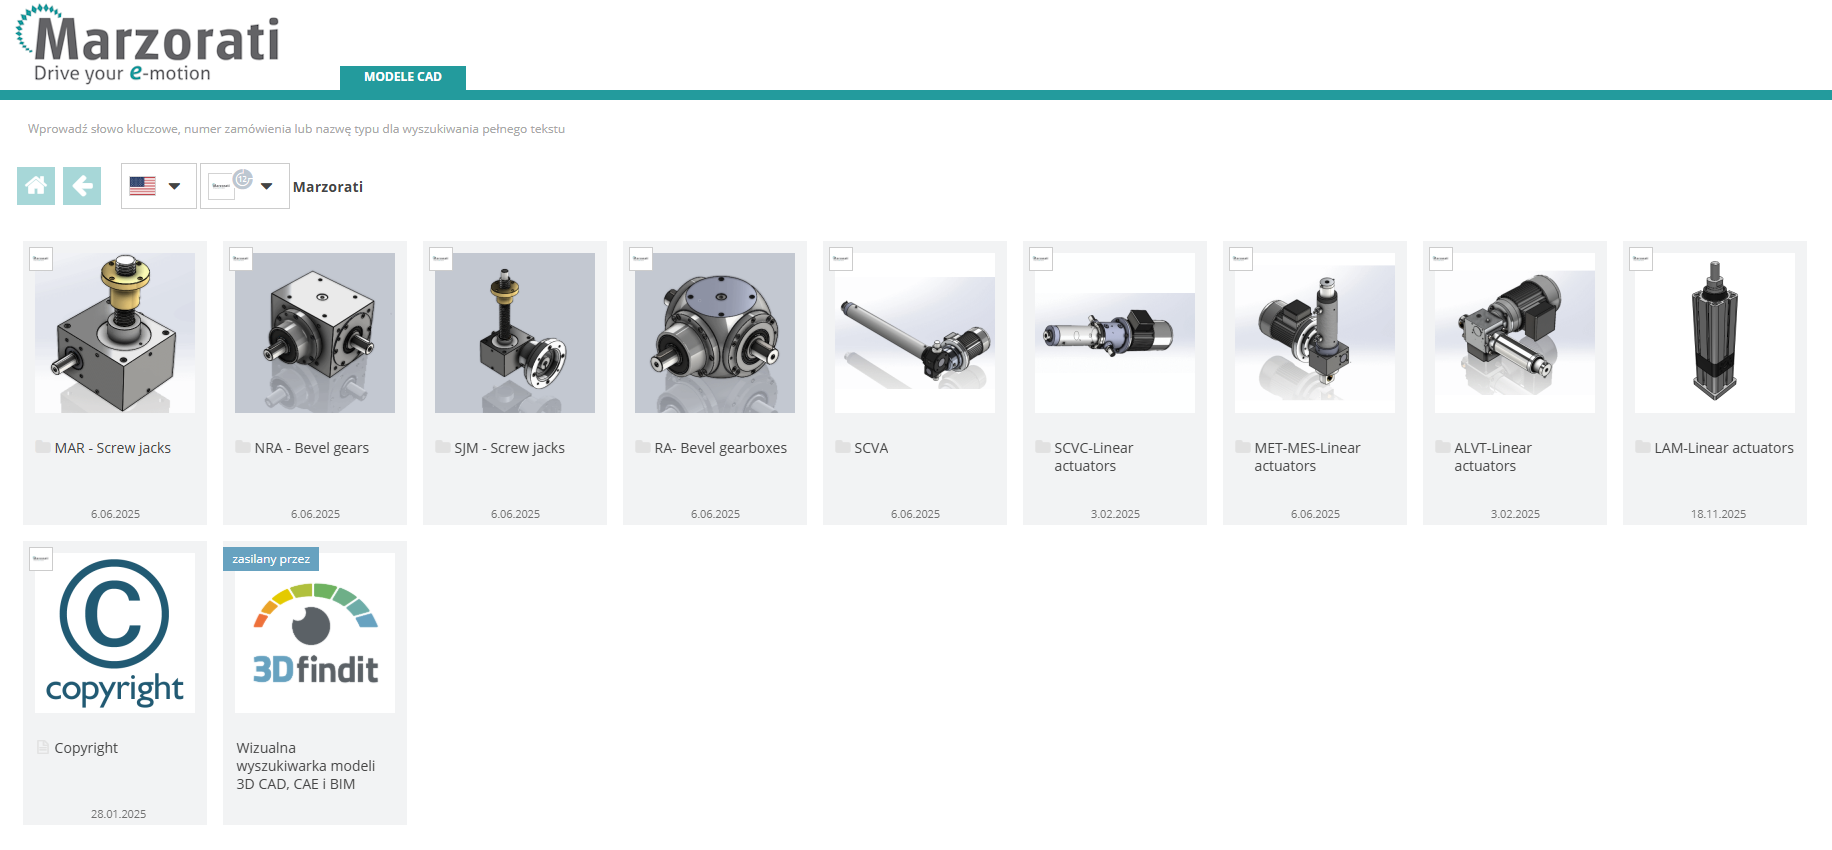1832x850 pixels.
Task: Click the 6.06.2025 date on MAR card
Action: tap(115, 514)
